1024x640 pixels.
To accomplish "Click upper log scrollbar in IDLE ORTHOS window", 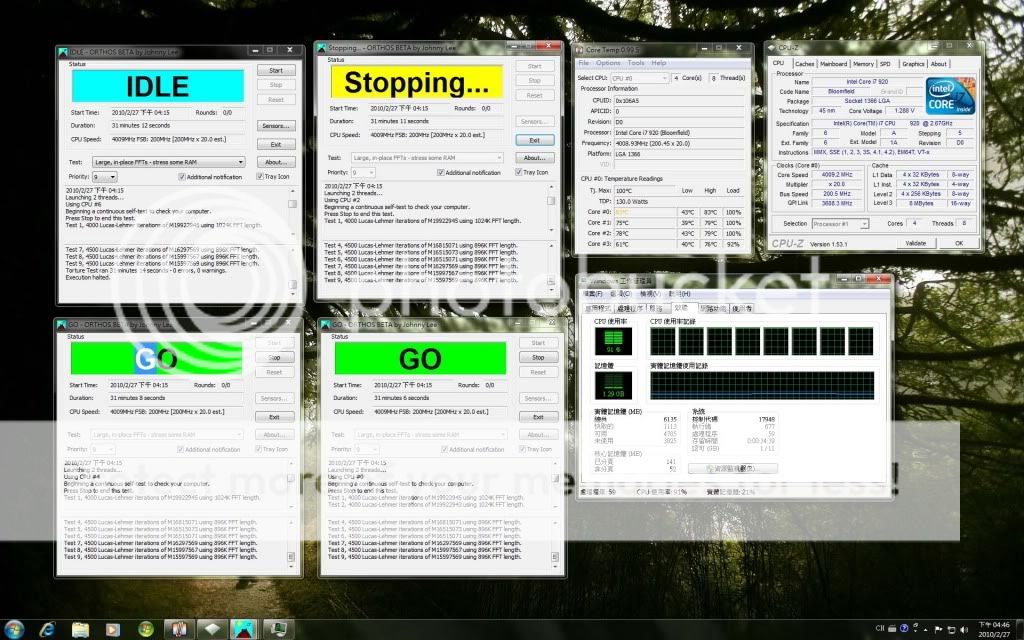I will pos(293,212).
